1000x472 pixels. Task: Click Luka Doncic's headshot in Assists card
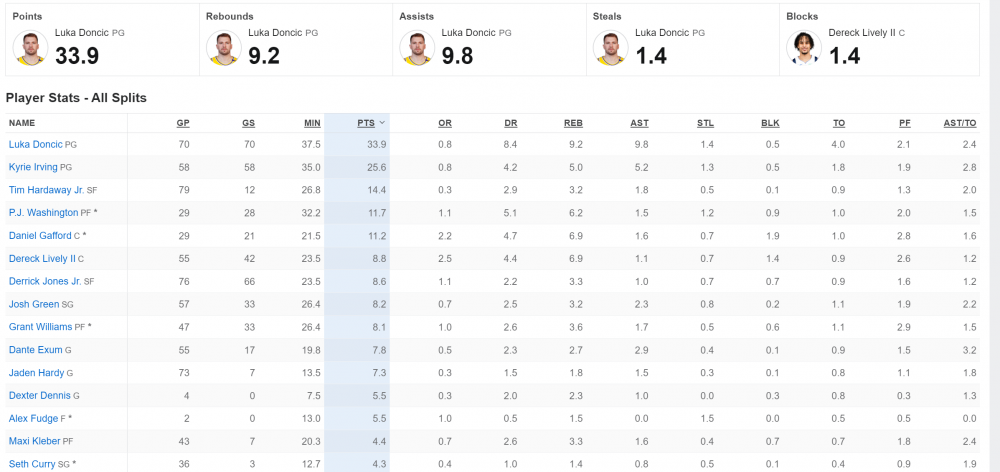(417, 48)
